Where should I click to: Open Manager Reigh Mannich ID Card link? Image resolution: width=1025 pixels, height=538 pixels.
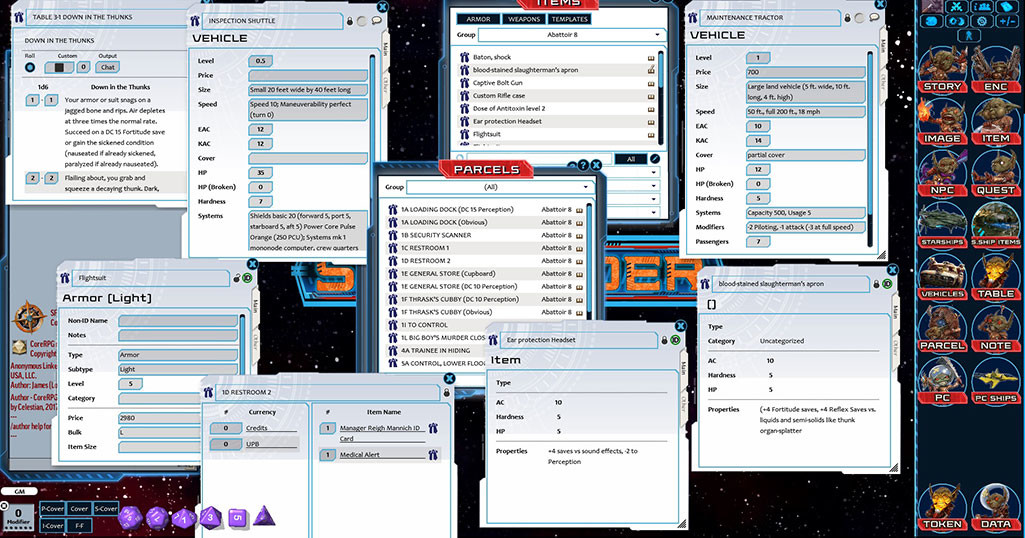point(380,433)
